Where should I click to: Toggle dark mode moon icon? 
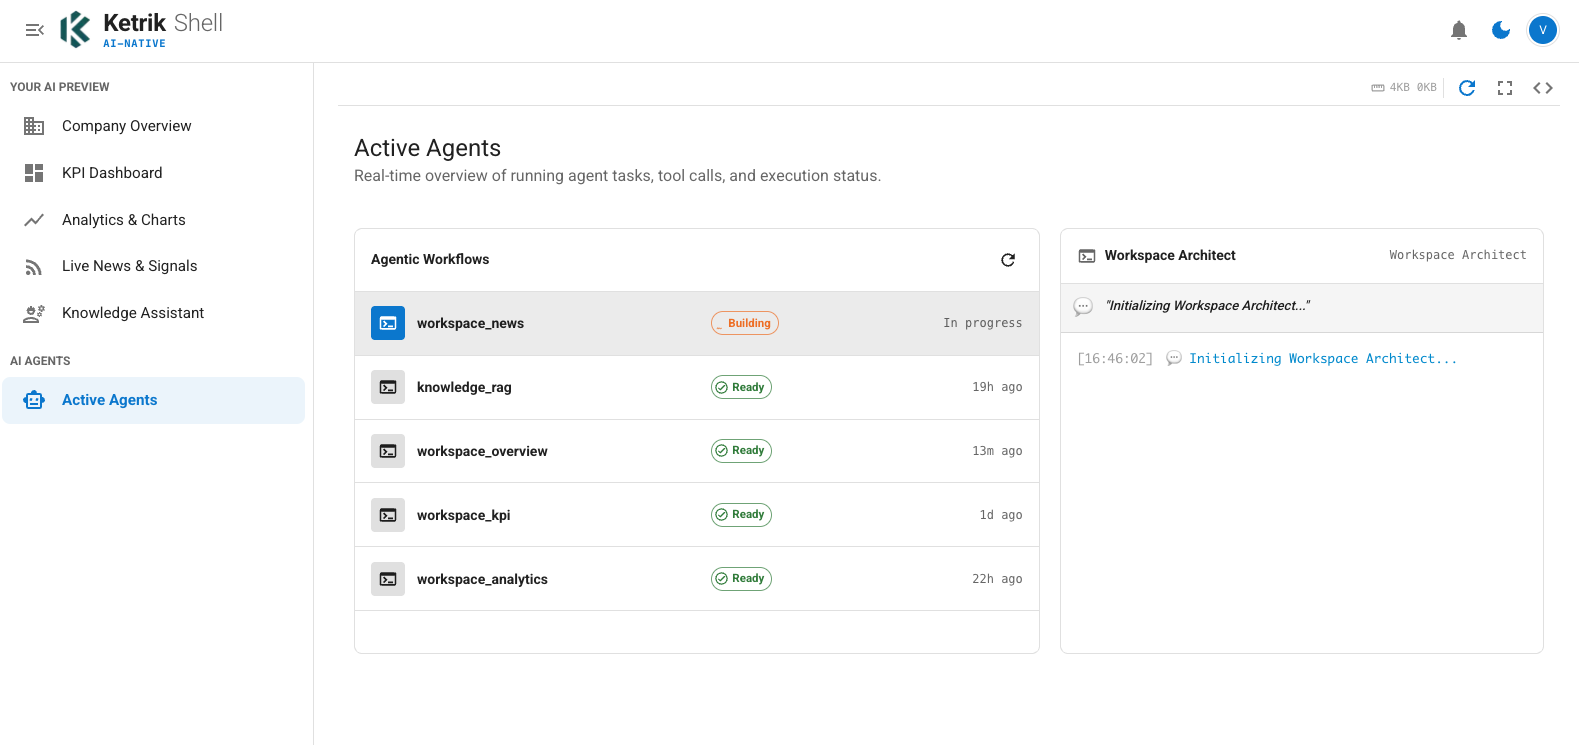pos(1501,30)
